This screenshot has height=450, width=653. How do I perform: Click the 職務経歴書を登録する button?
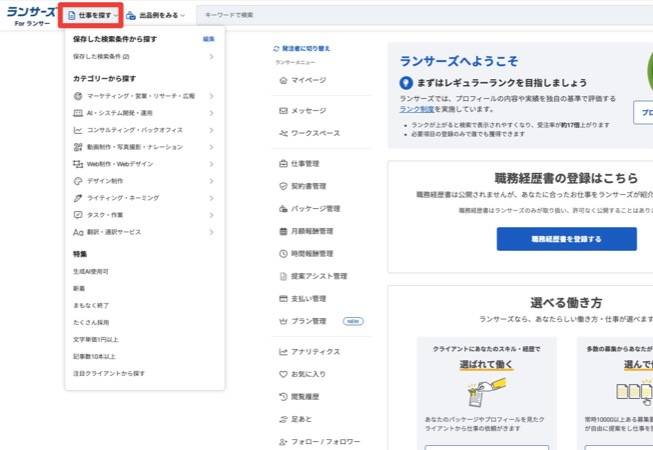point(566,239)
